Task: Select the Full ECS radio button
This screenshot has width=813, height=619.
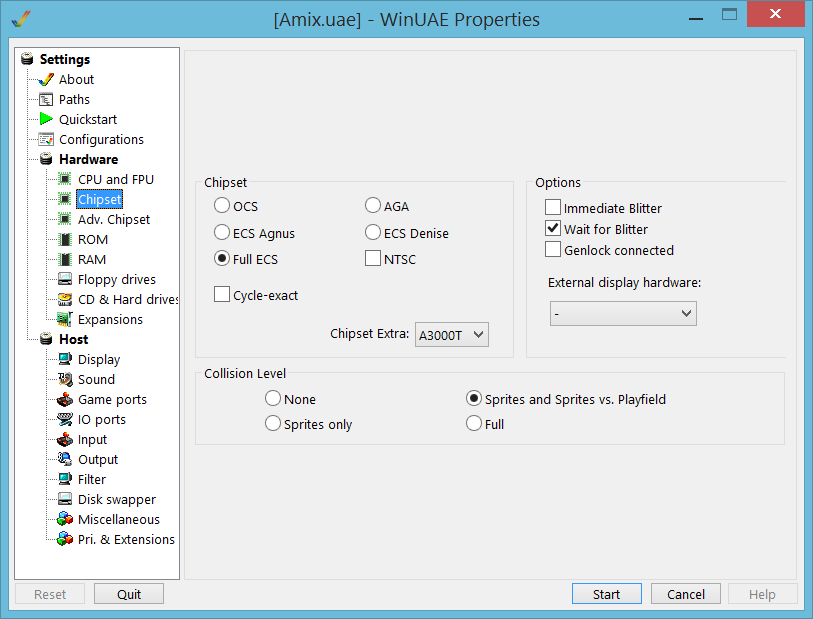Action: click(222, 258)
